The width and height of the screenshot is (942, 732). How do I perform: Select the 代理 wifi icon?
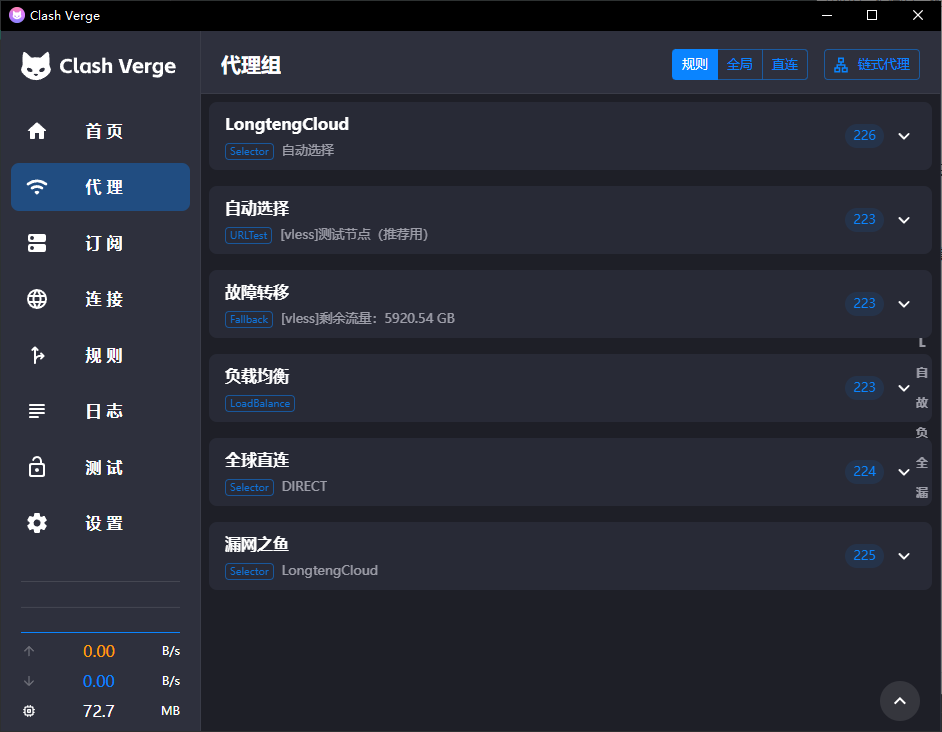[37, 187]
